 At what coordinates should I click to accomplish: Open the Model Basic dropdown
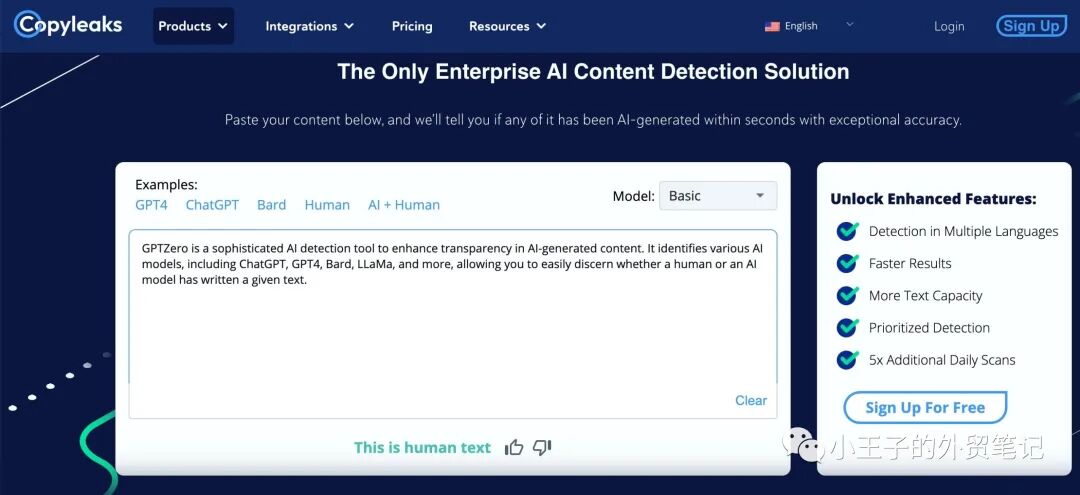click(718, 196)
